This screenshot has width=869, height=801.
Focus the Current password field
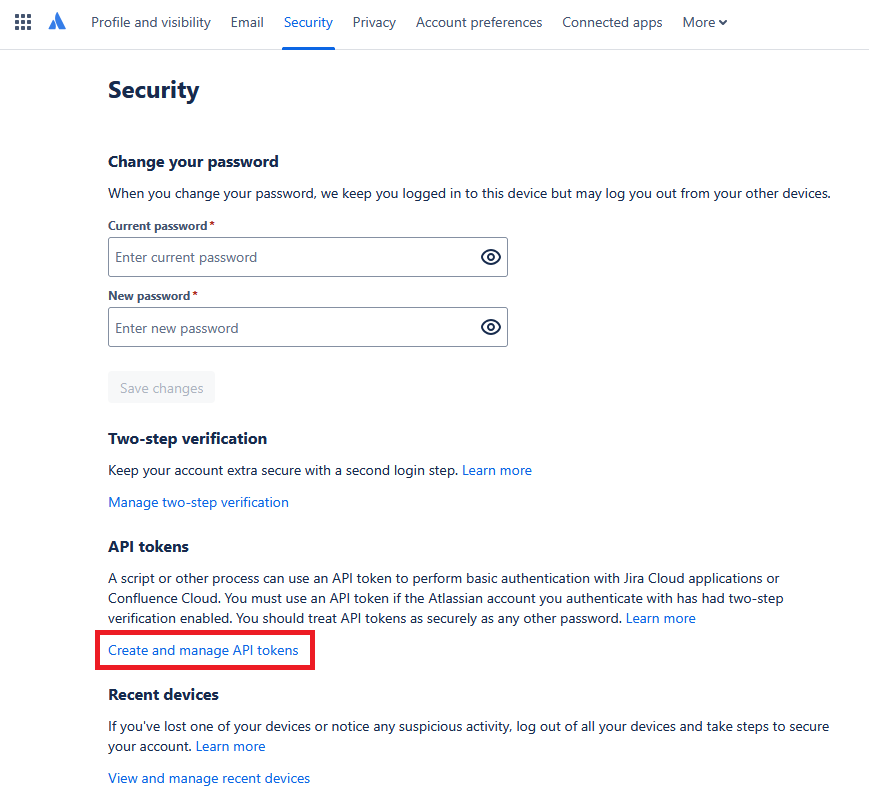coord(290,257)
